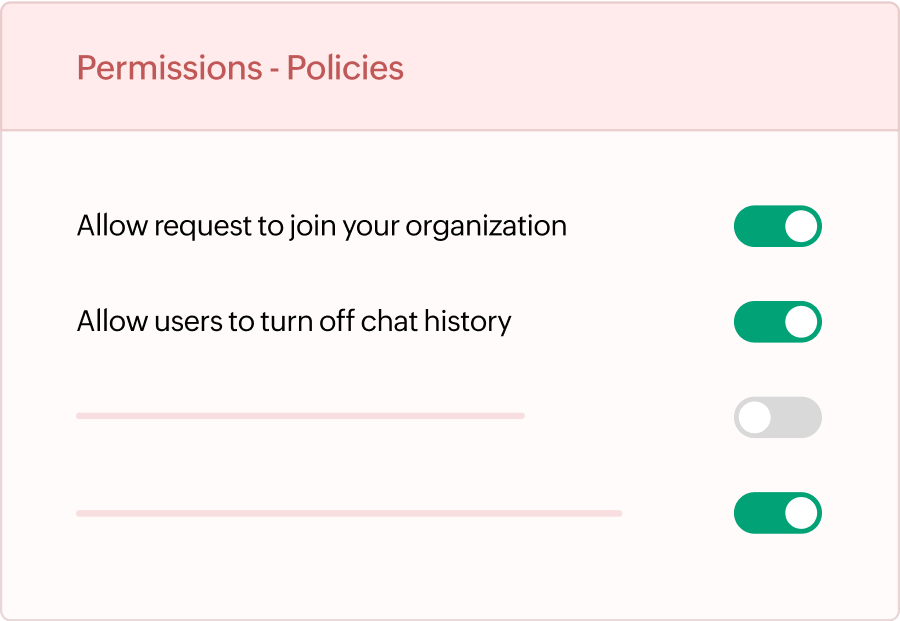Click the "Allow users to turn off chat history" label
The width and height of the screenshot is (900, 621).
[293, 322]
